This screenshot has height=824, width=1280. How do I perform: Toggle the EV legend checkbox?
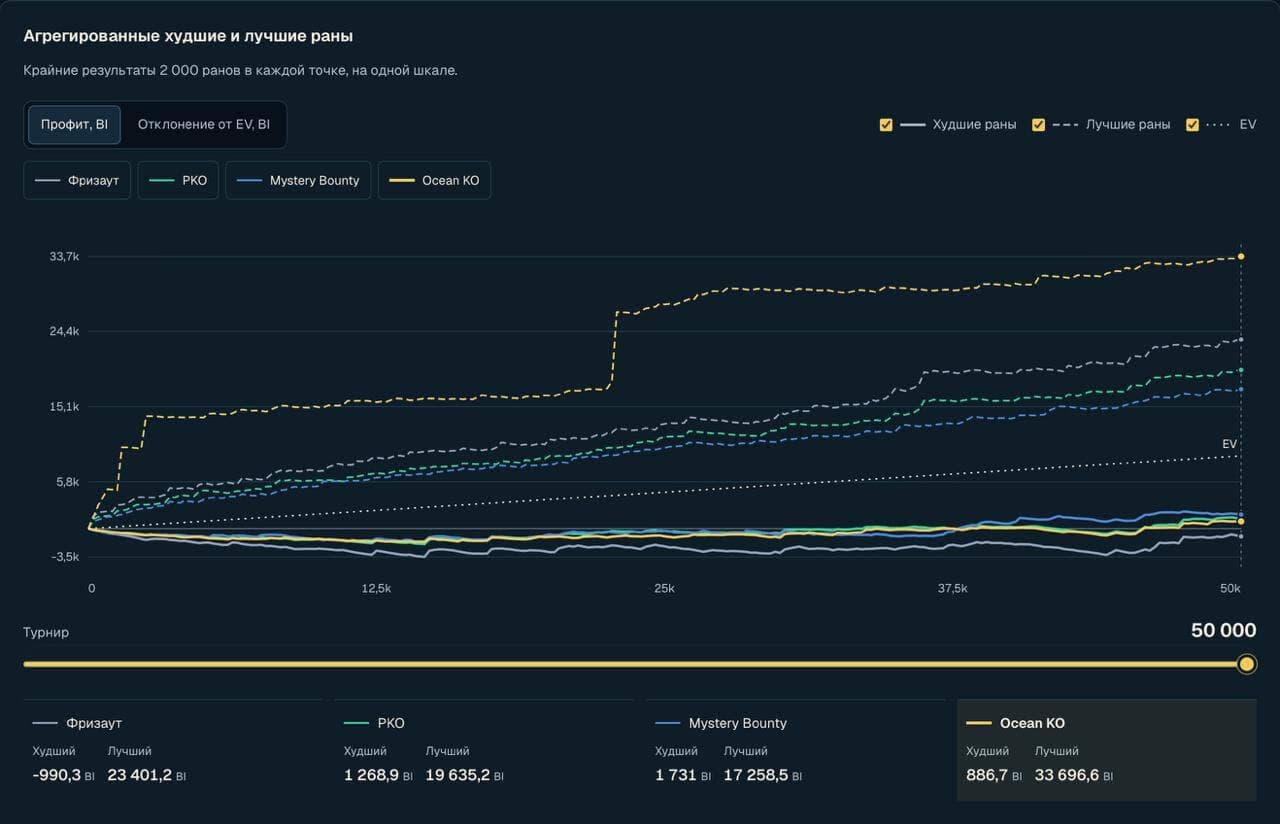pyautogui.click(x=1192, y=125)
